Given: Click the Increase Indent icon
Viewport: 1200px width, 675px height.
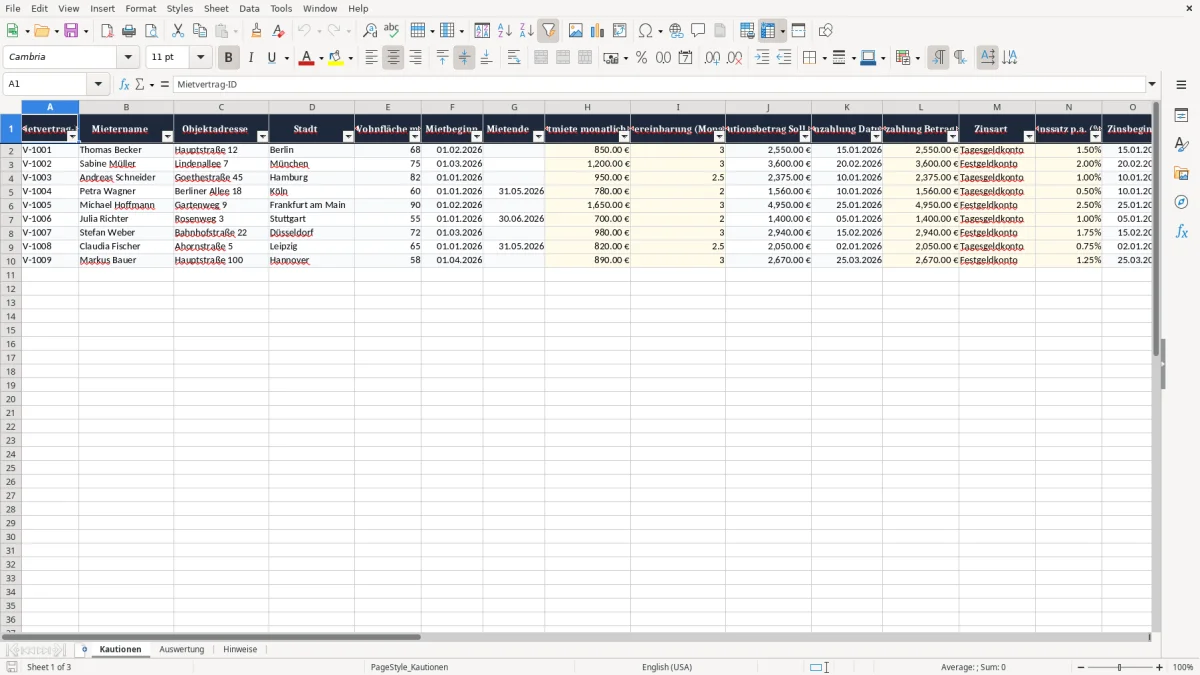Looking at the screenshot, I should [762, 58].
